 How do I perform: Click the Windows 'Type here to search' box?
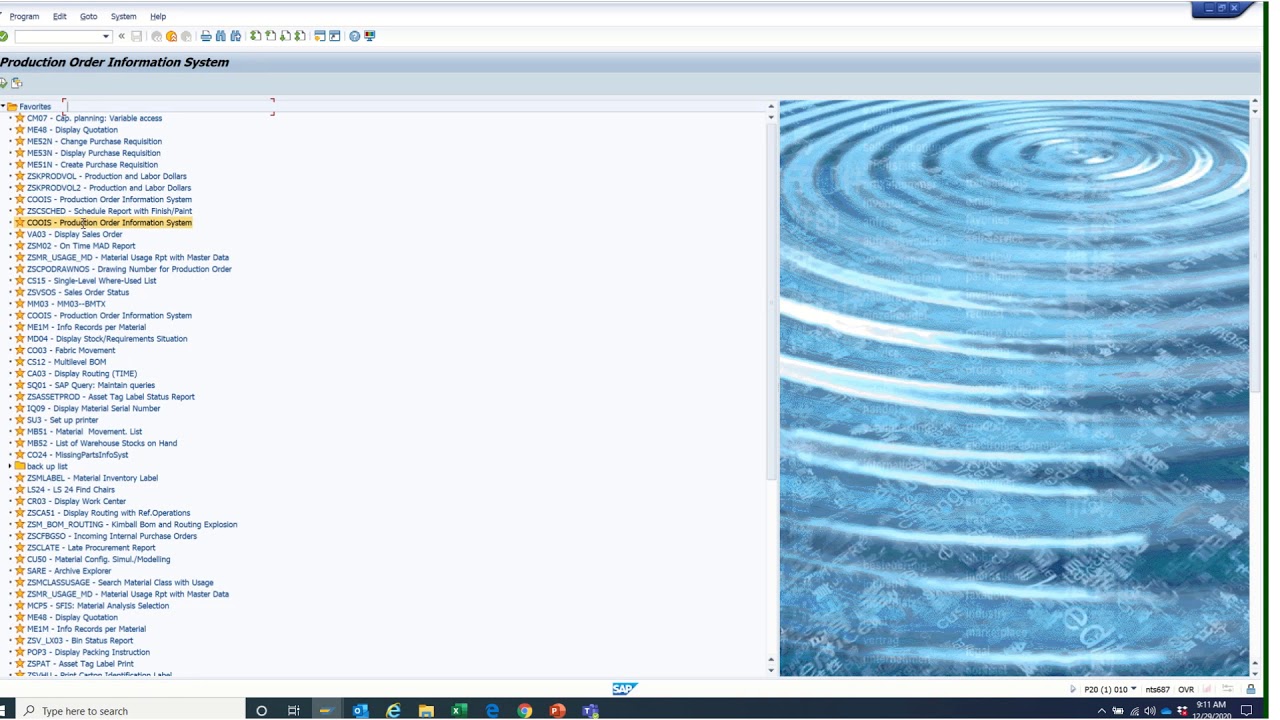coord(132,711)
